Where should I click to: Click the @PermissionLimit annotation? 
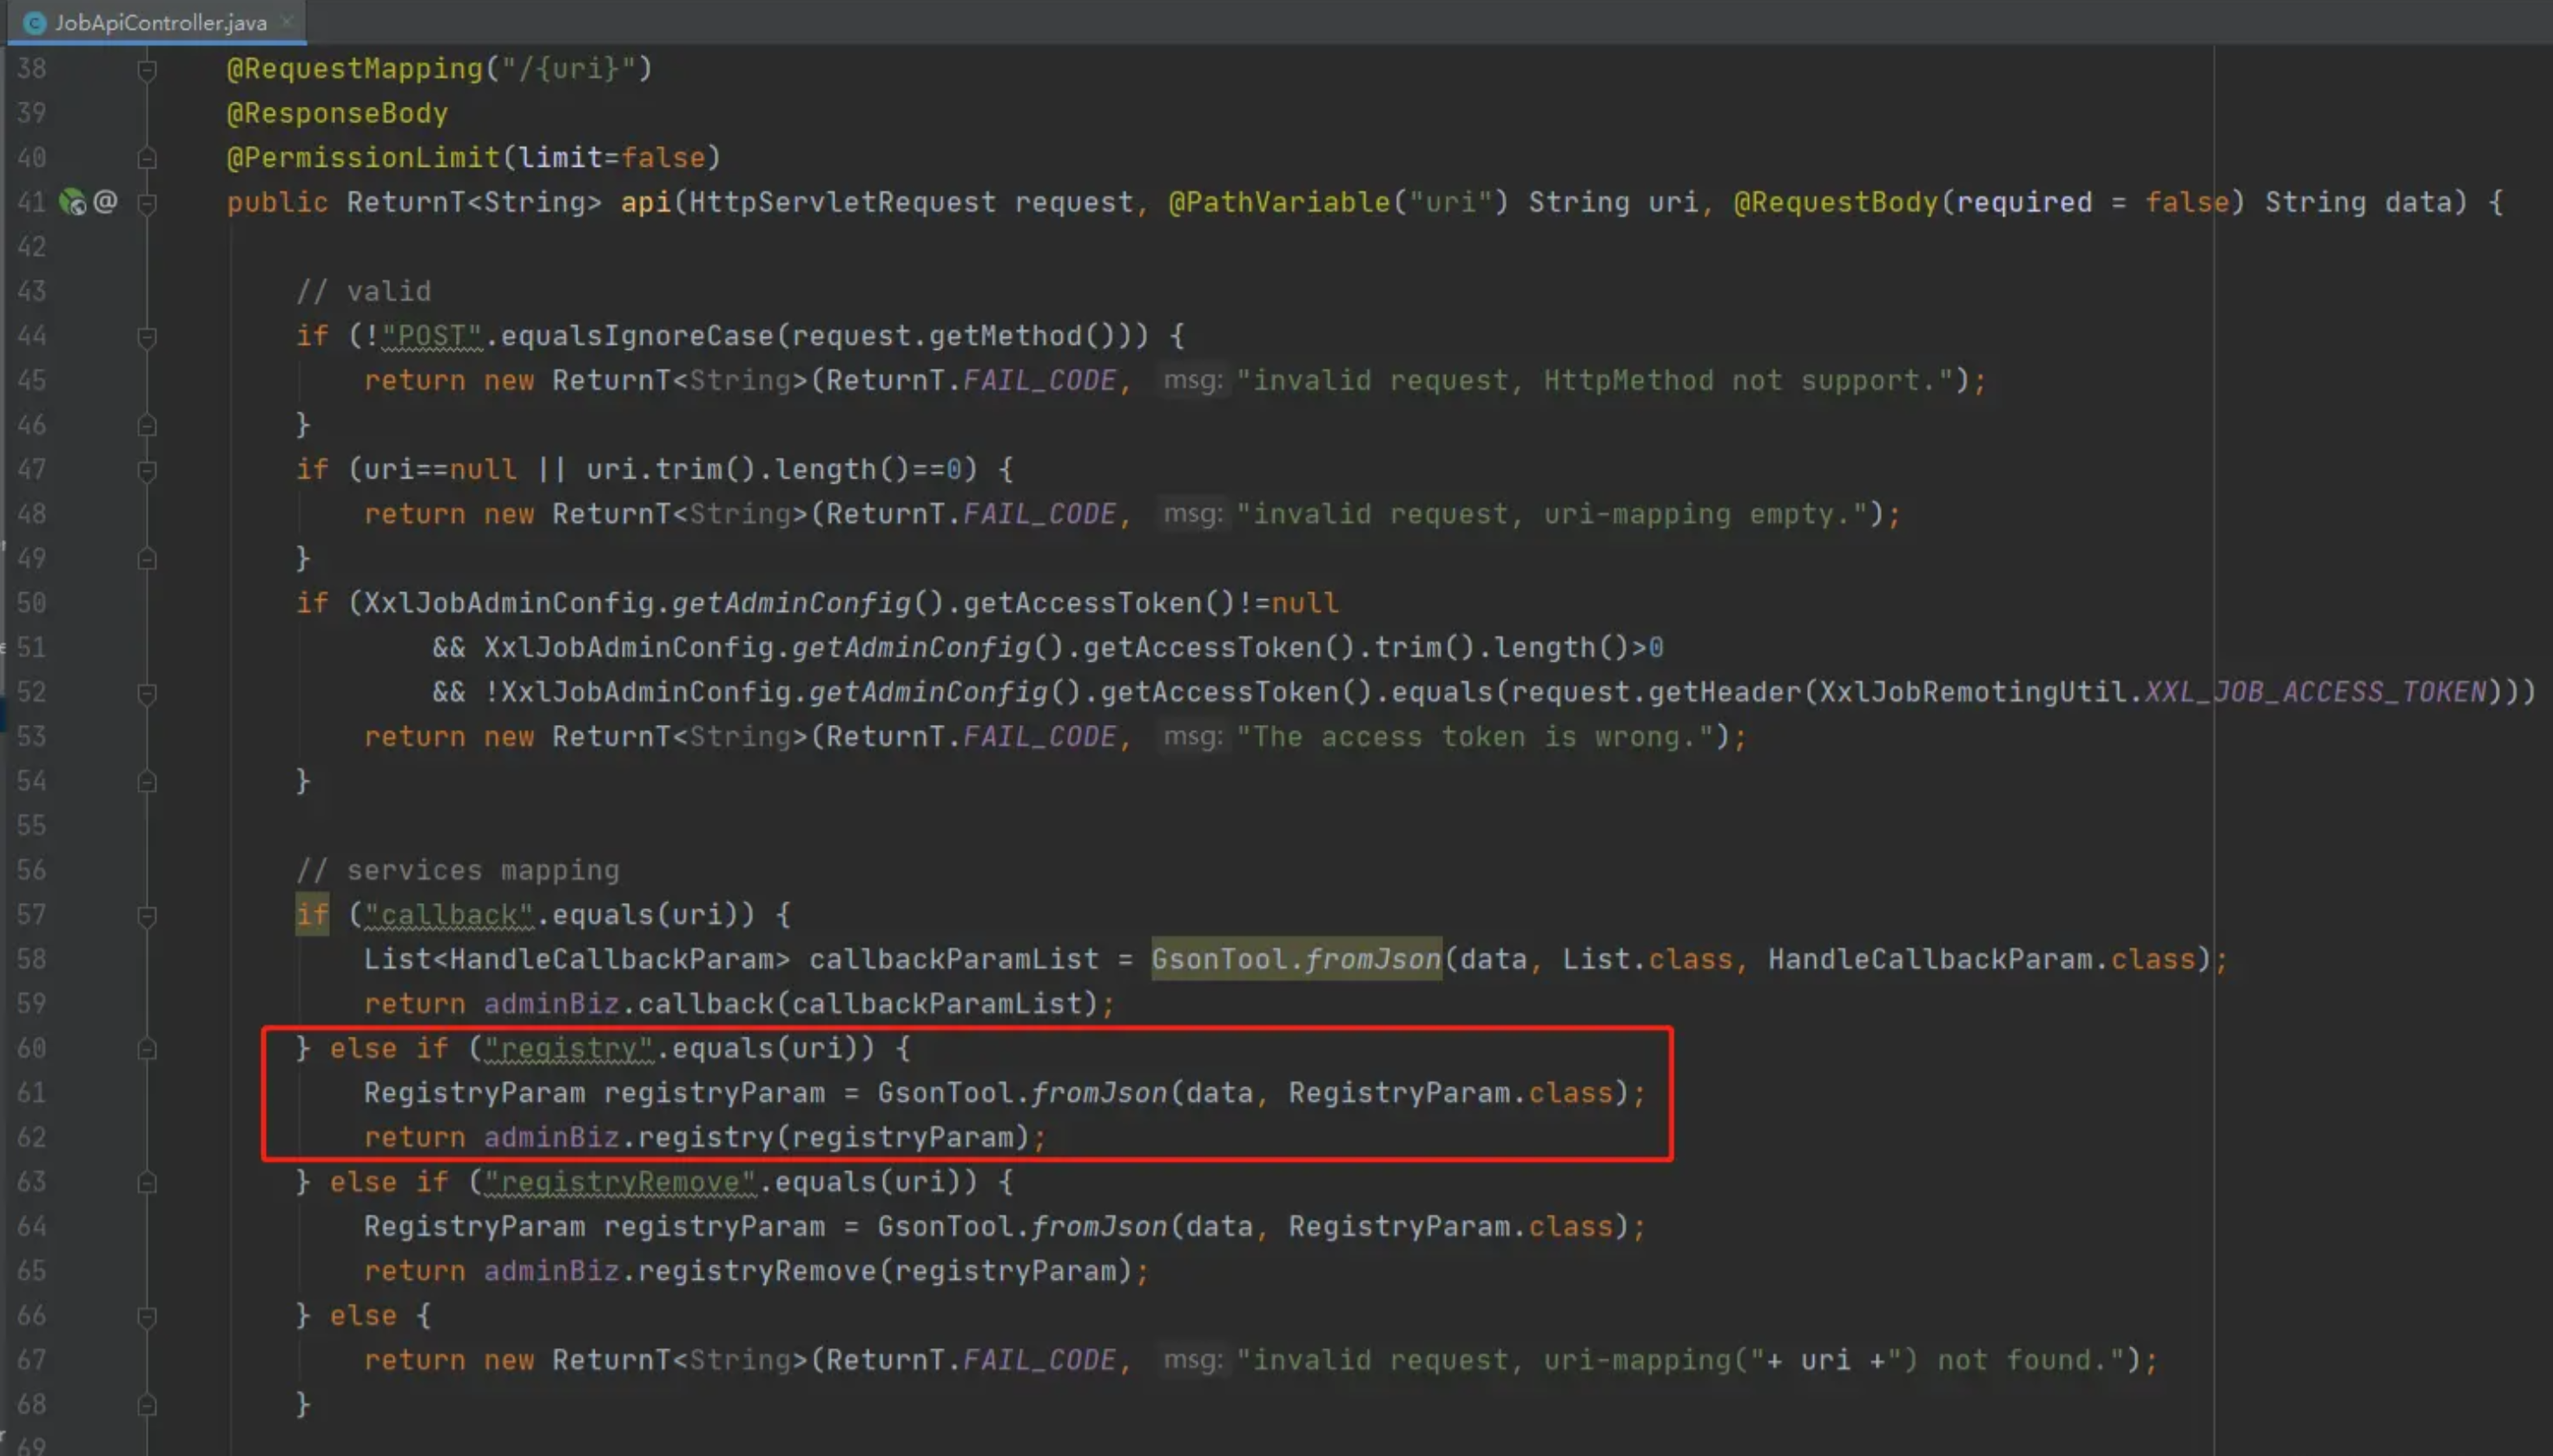click(363, 157)
